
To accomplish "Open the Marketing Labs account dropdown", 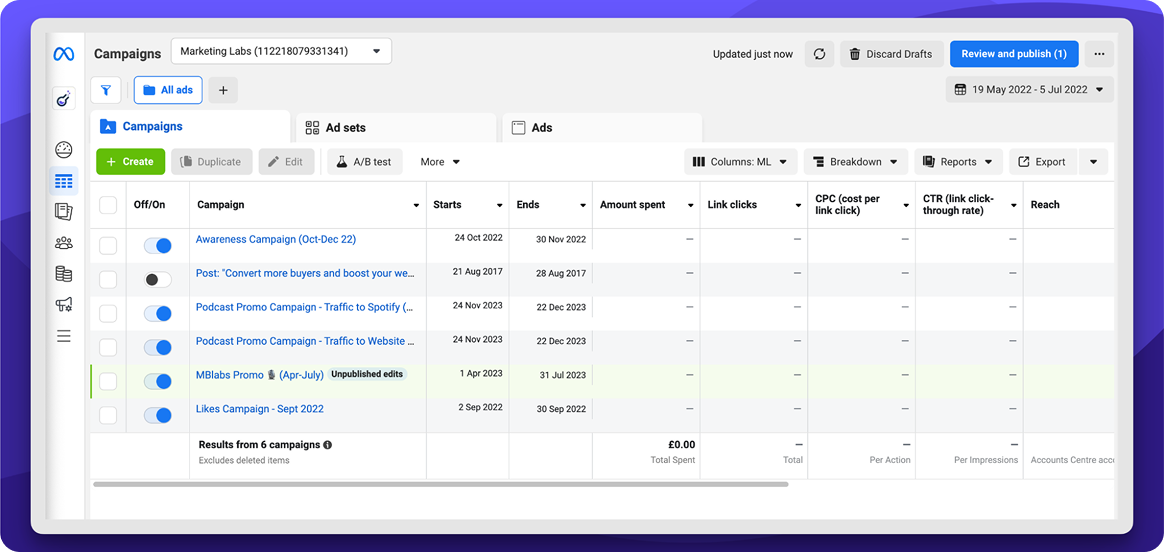I will pos(281,51).
